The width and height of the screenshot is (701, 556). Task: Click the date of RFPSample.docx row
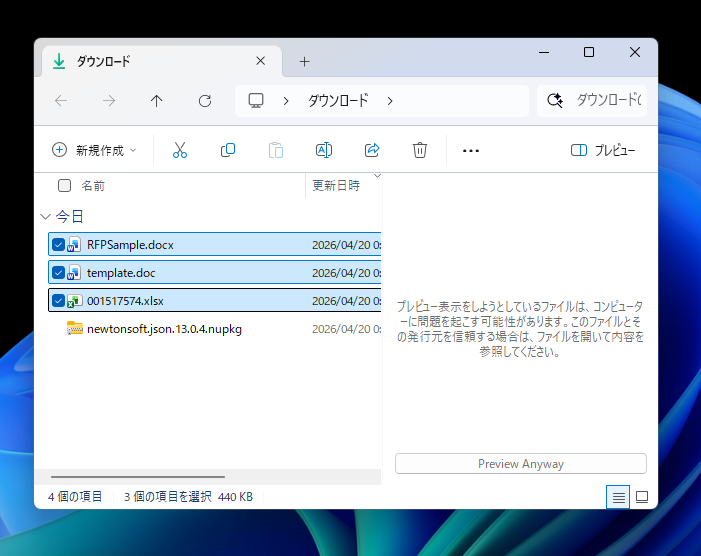[x=346, y=245]
